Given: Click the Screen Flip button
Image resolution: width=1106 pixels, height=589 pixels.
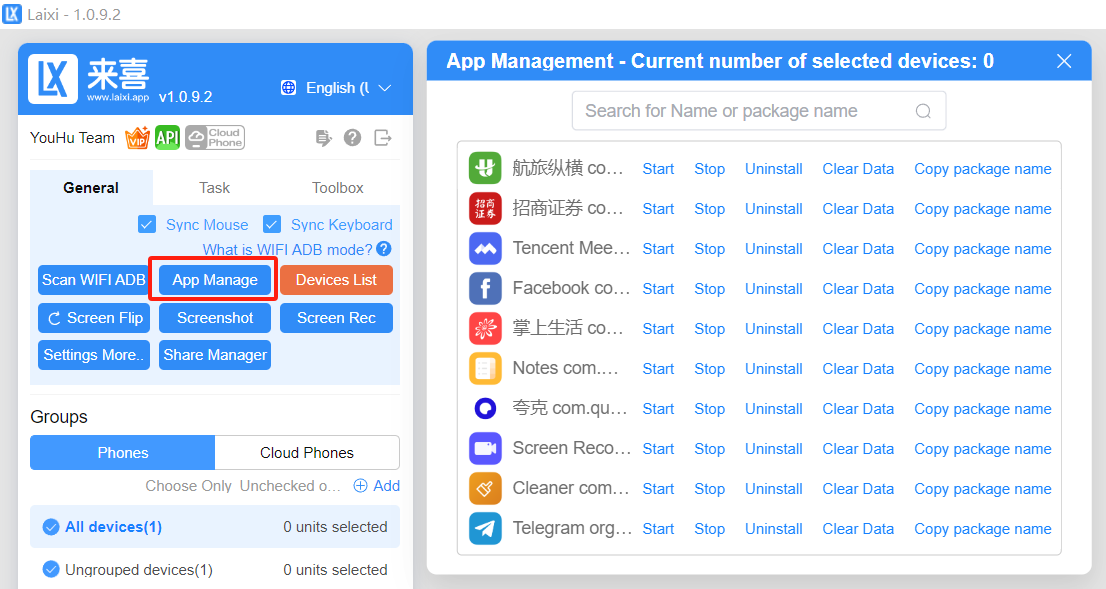Looking at the screenshot, I should click(x=94, y=318).
